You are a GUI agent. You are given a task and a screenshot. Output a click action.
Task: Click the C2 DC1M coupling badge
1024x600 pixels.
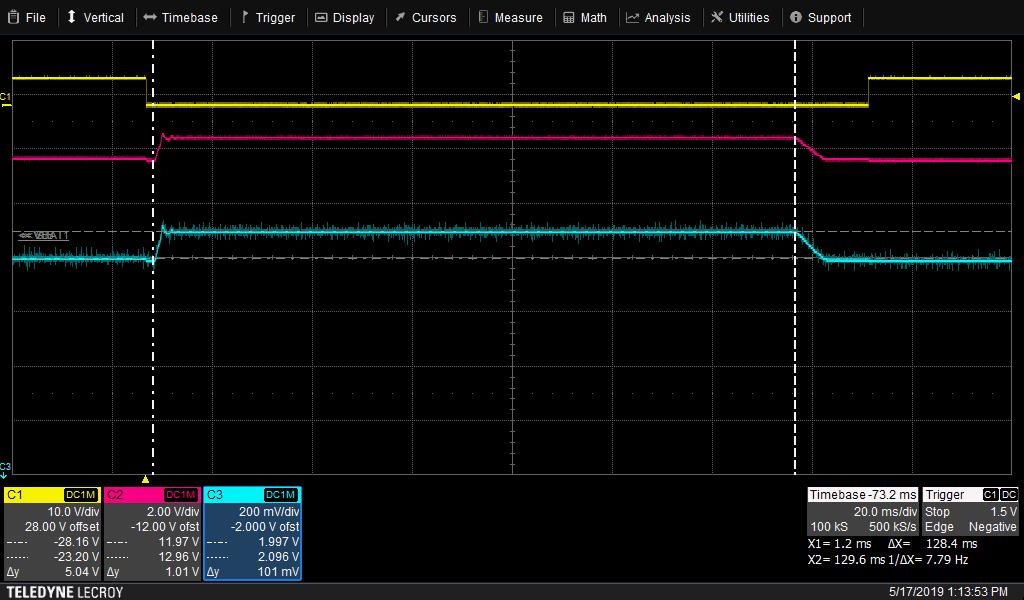(181, 495)
